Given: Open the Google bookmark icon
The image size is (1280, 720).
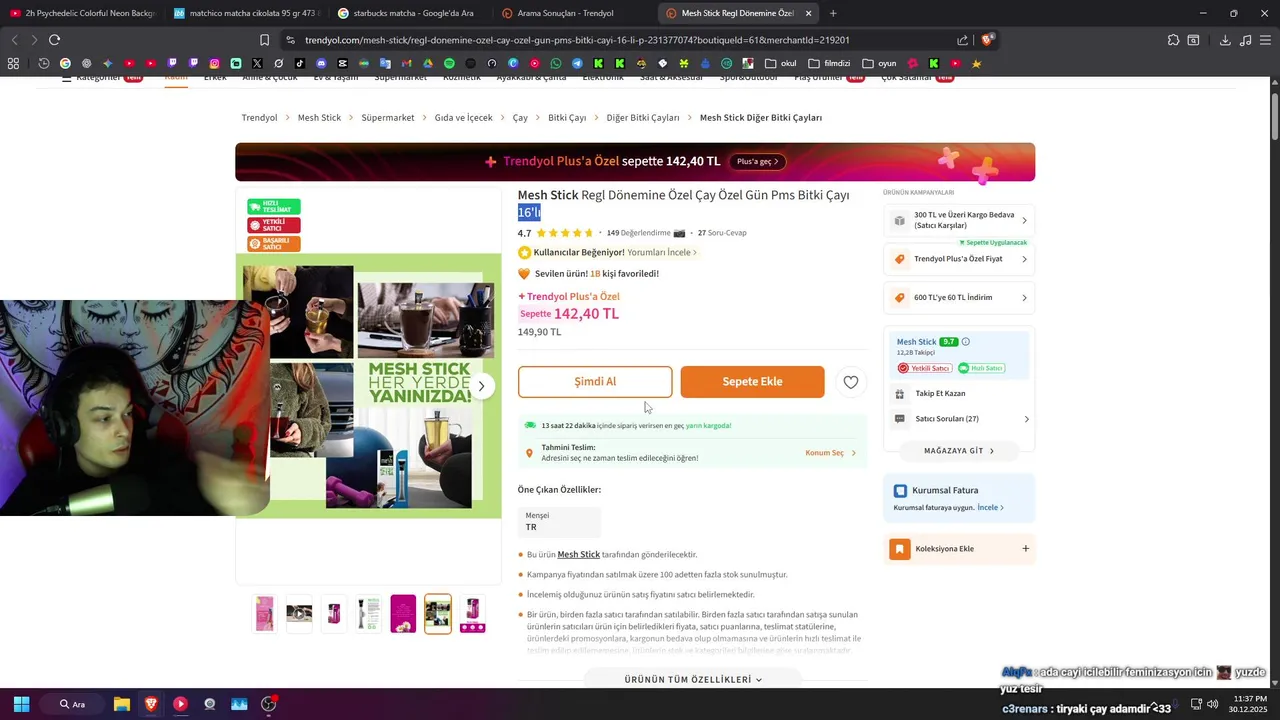Looking at the screenshot, I should (x=65, y=63).
